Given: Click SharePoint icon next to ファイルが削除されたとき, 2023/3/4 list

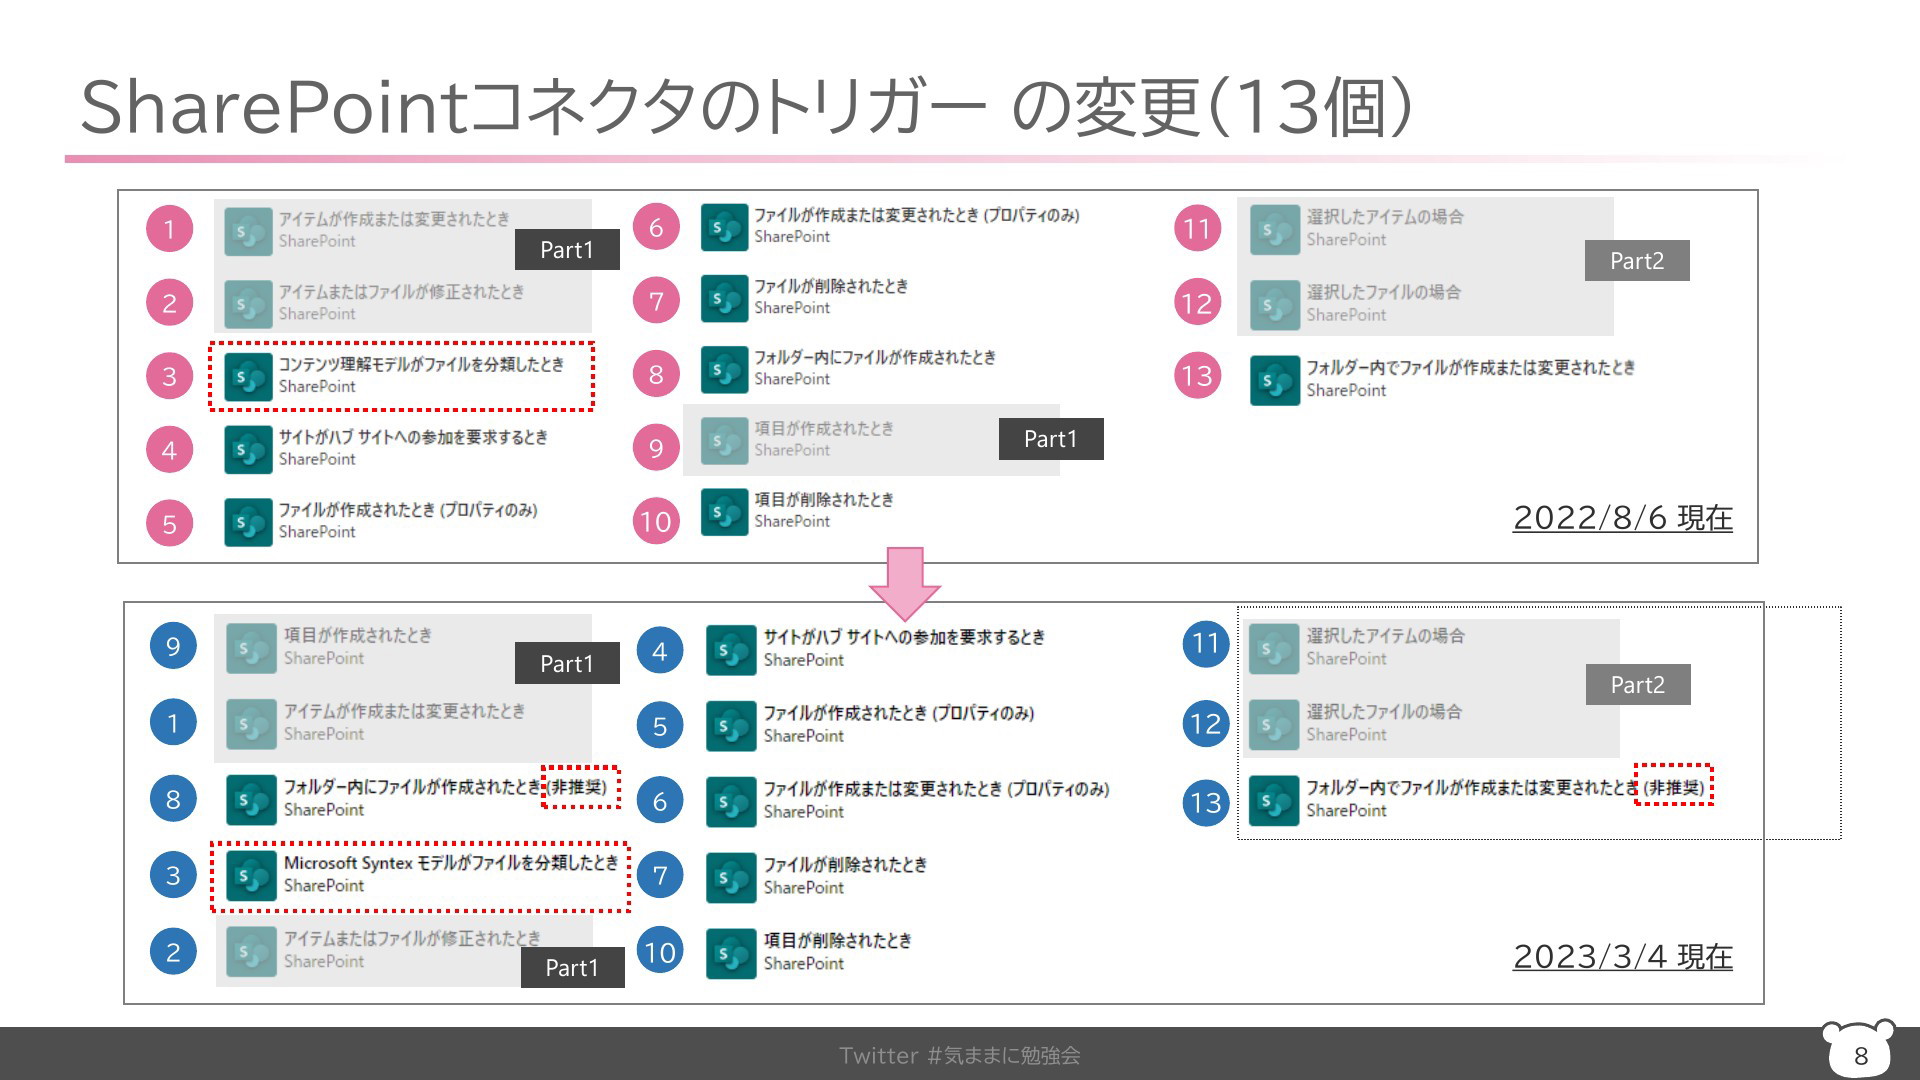Looking at the screenshot, I should [x=731, y=879].
